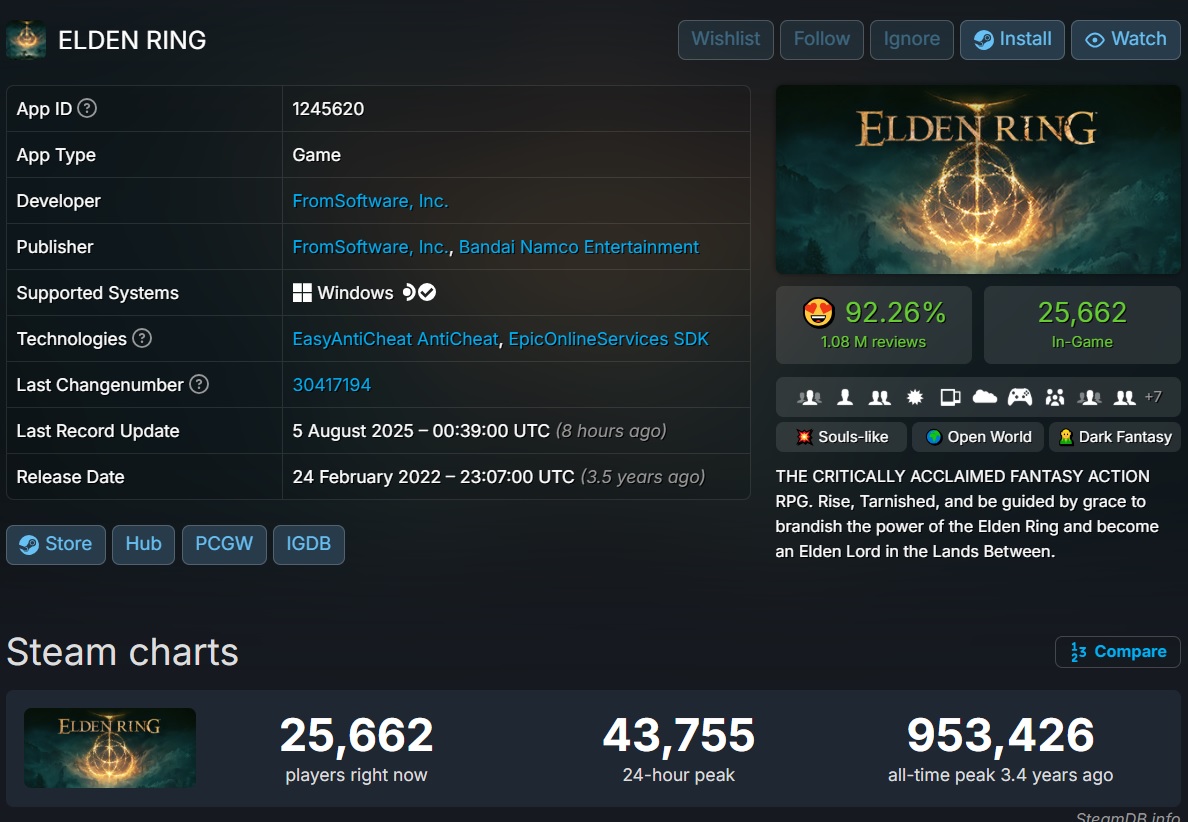Screen dimensions: 1188x822
Task: Open the FromSoftware, Inc. Developer link
Action: coord(370,201)
